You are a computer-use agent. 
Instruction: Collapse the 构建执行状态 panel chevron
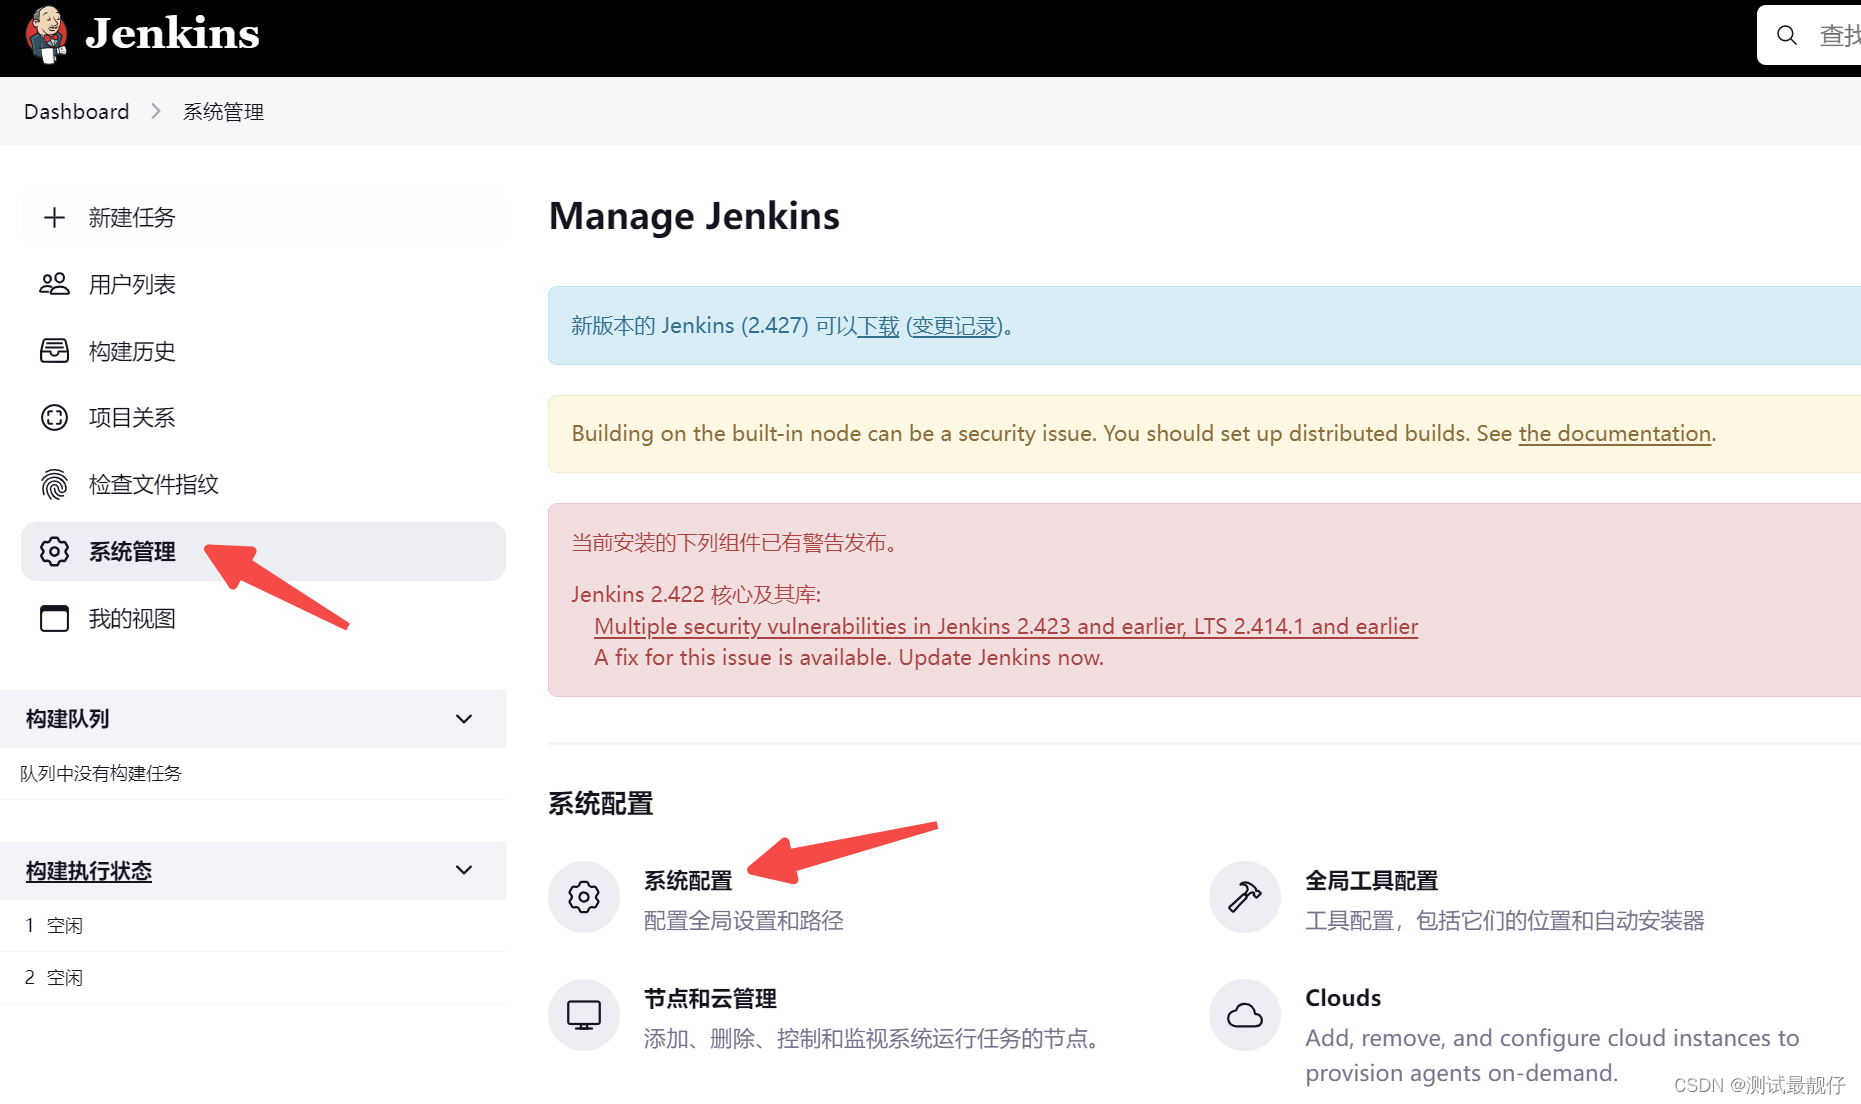tap(464, 870)
